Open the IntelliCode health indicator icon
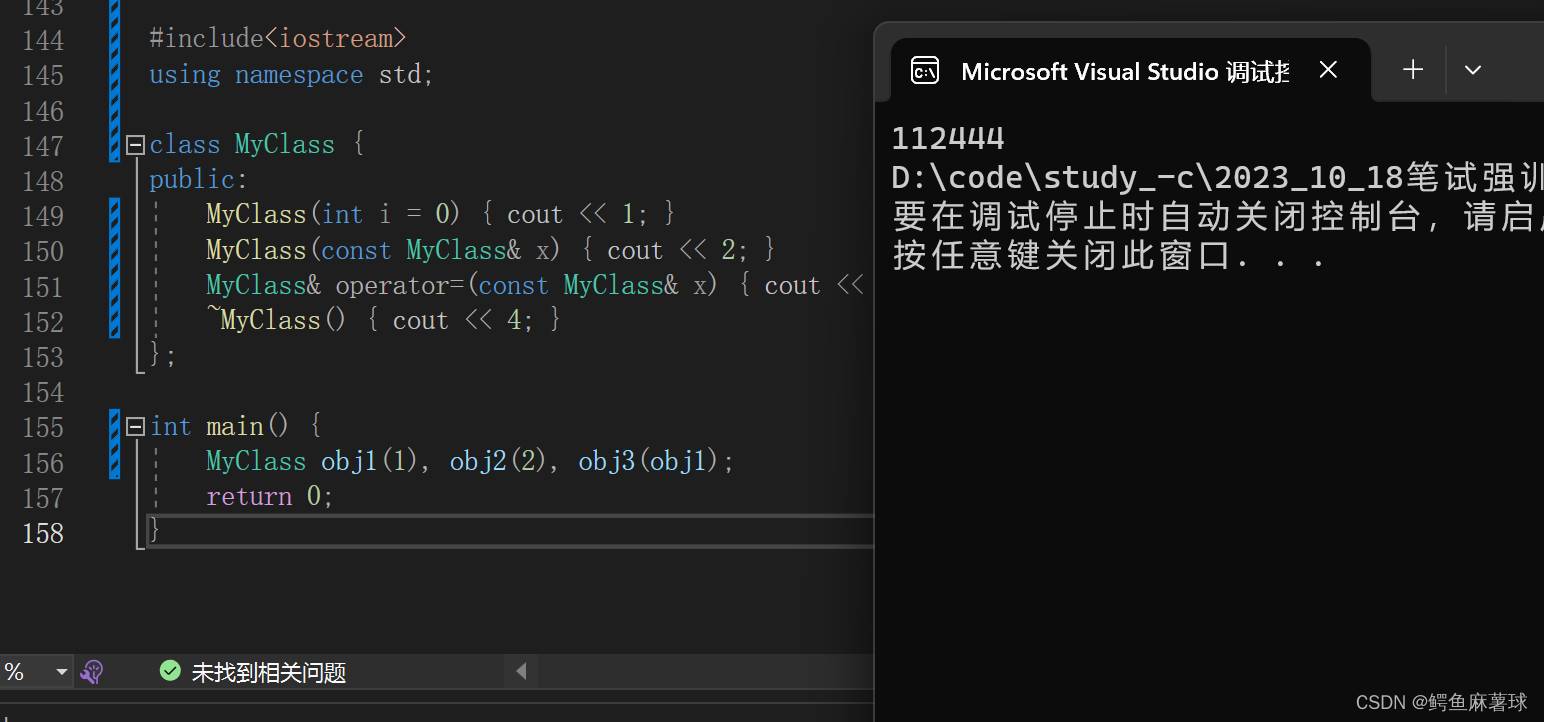This screenshot has width=1544, height=722. (92, 672)
